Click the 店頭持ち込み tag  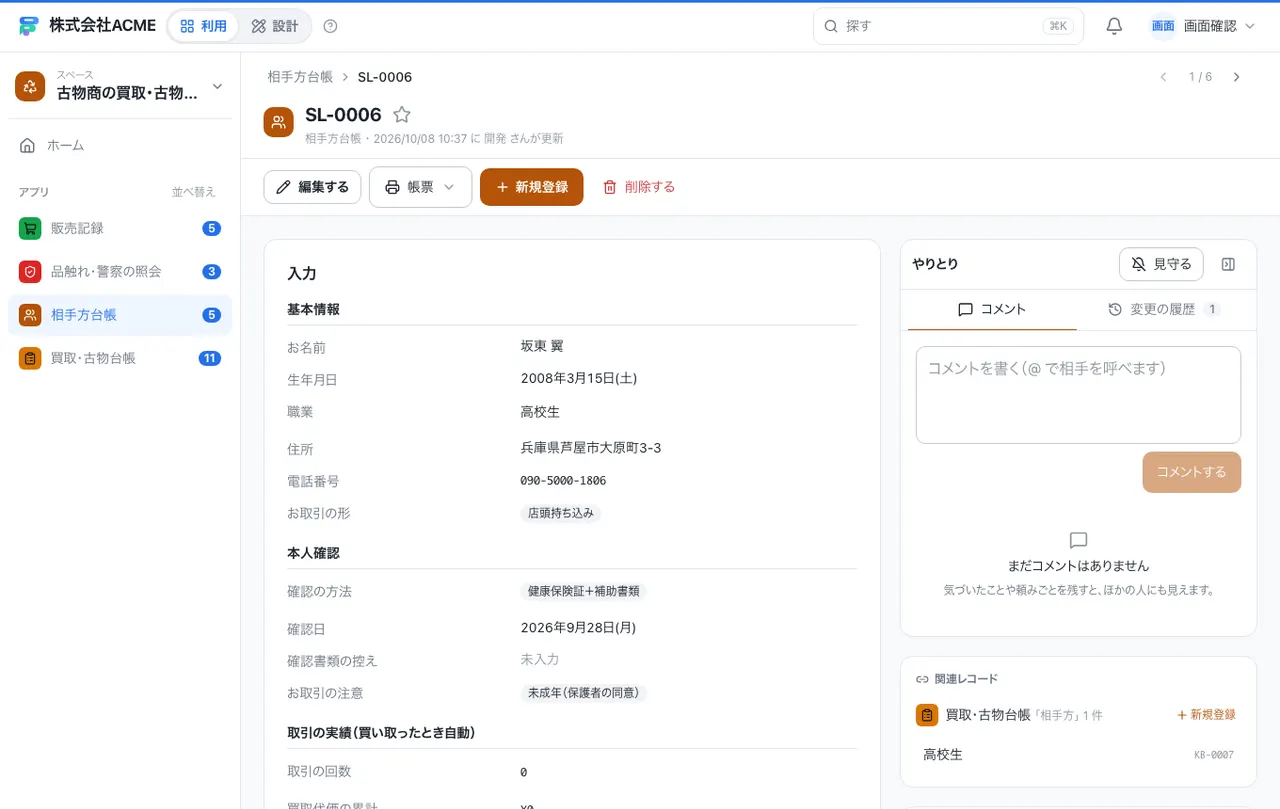click(x=561, y=513)
